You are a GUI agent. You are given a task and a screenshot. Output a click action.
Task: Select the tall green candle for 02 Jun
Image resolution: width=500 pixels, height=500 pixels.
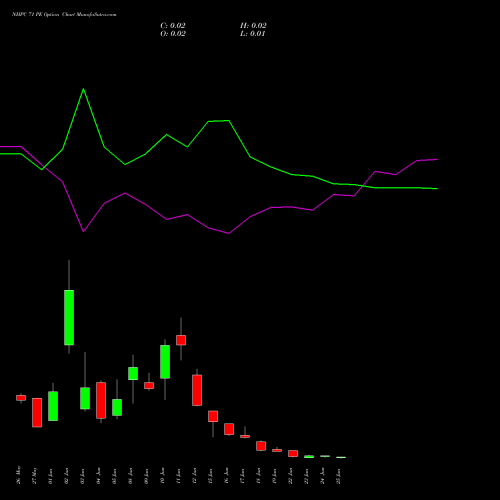tap(69, 317)
